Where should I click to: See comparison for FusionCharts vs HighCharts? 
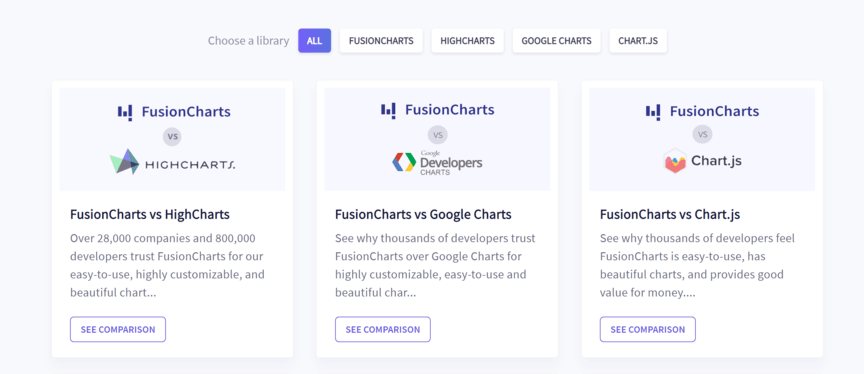pyautogui.click(x=118, y=329)
